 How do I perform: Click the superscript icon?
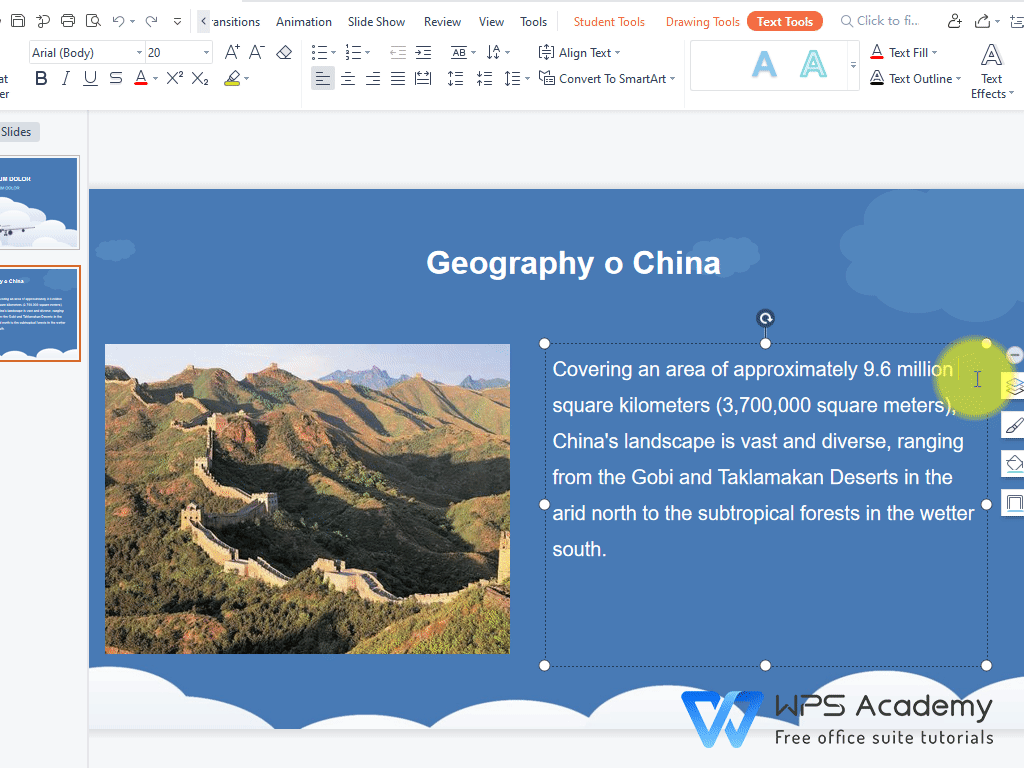pyautogui.click(x=174, y=79)
